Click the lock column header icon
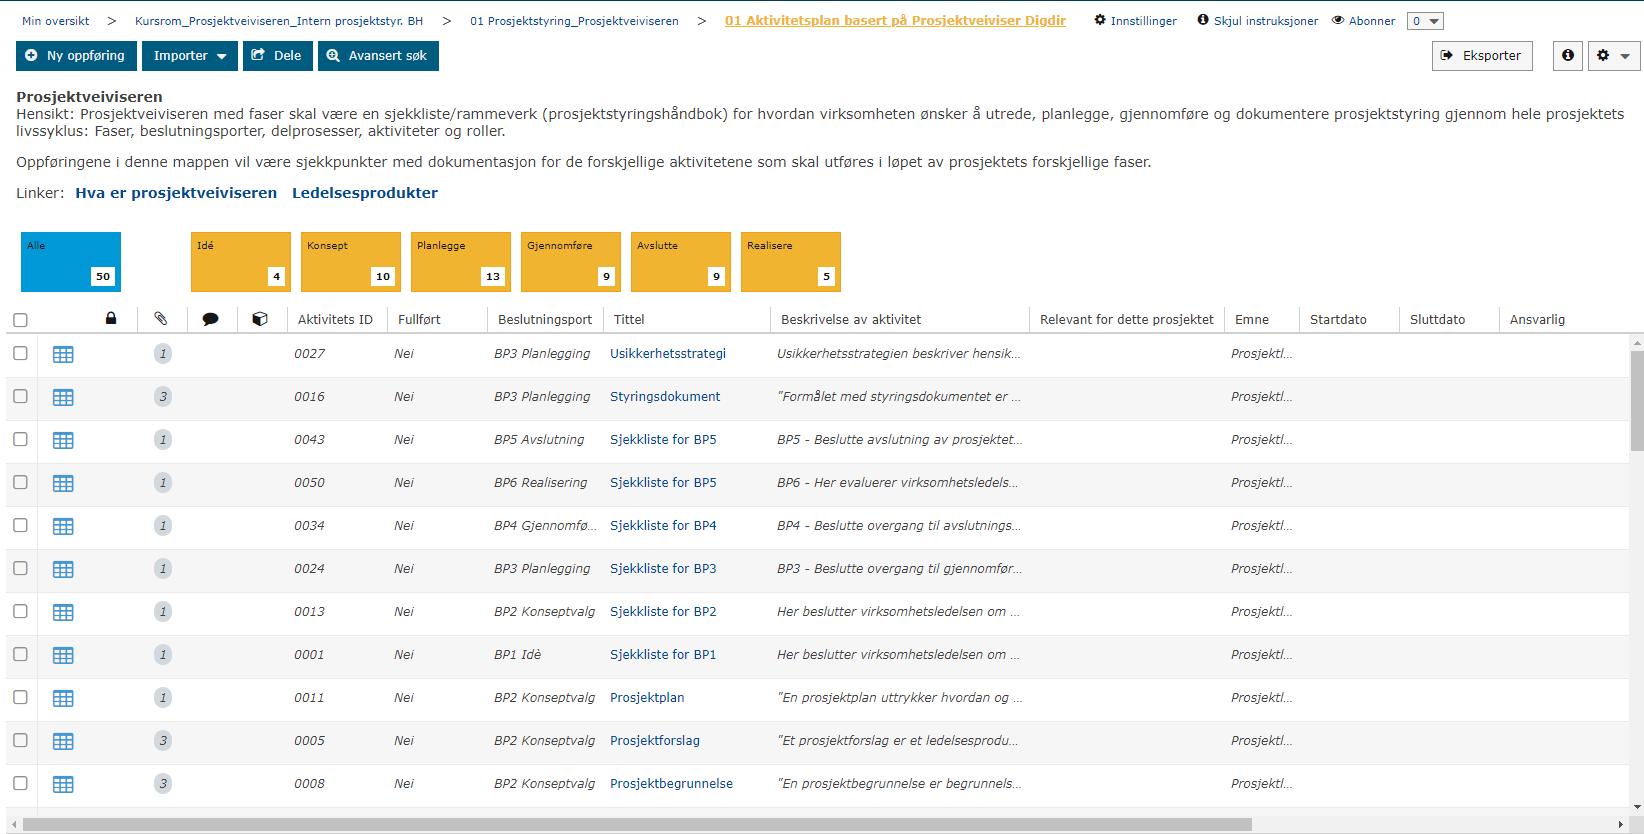This screenshot has height=834, width=1644. [x=111, y=319]
